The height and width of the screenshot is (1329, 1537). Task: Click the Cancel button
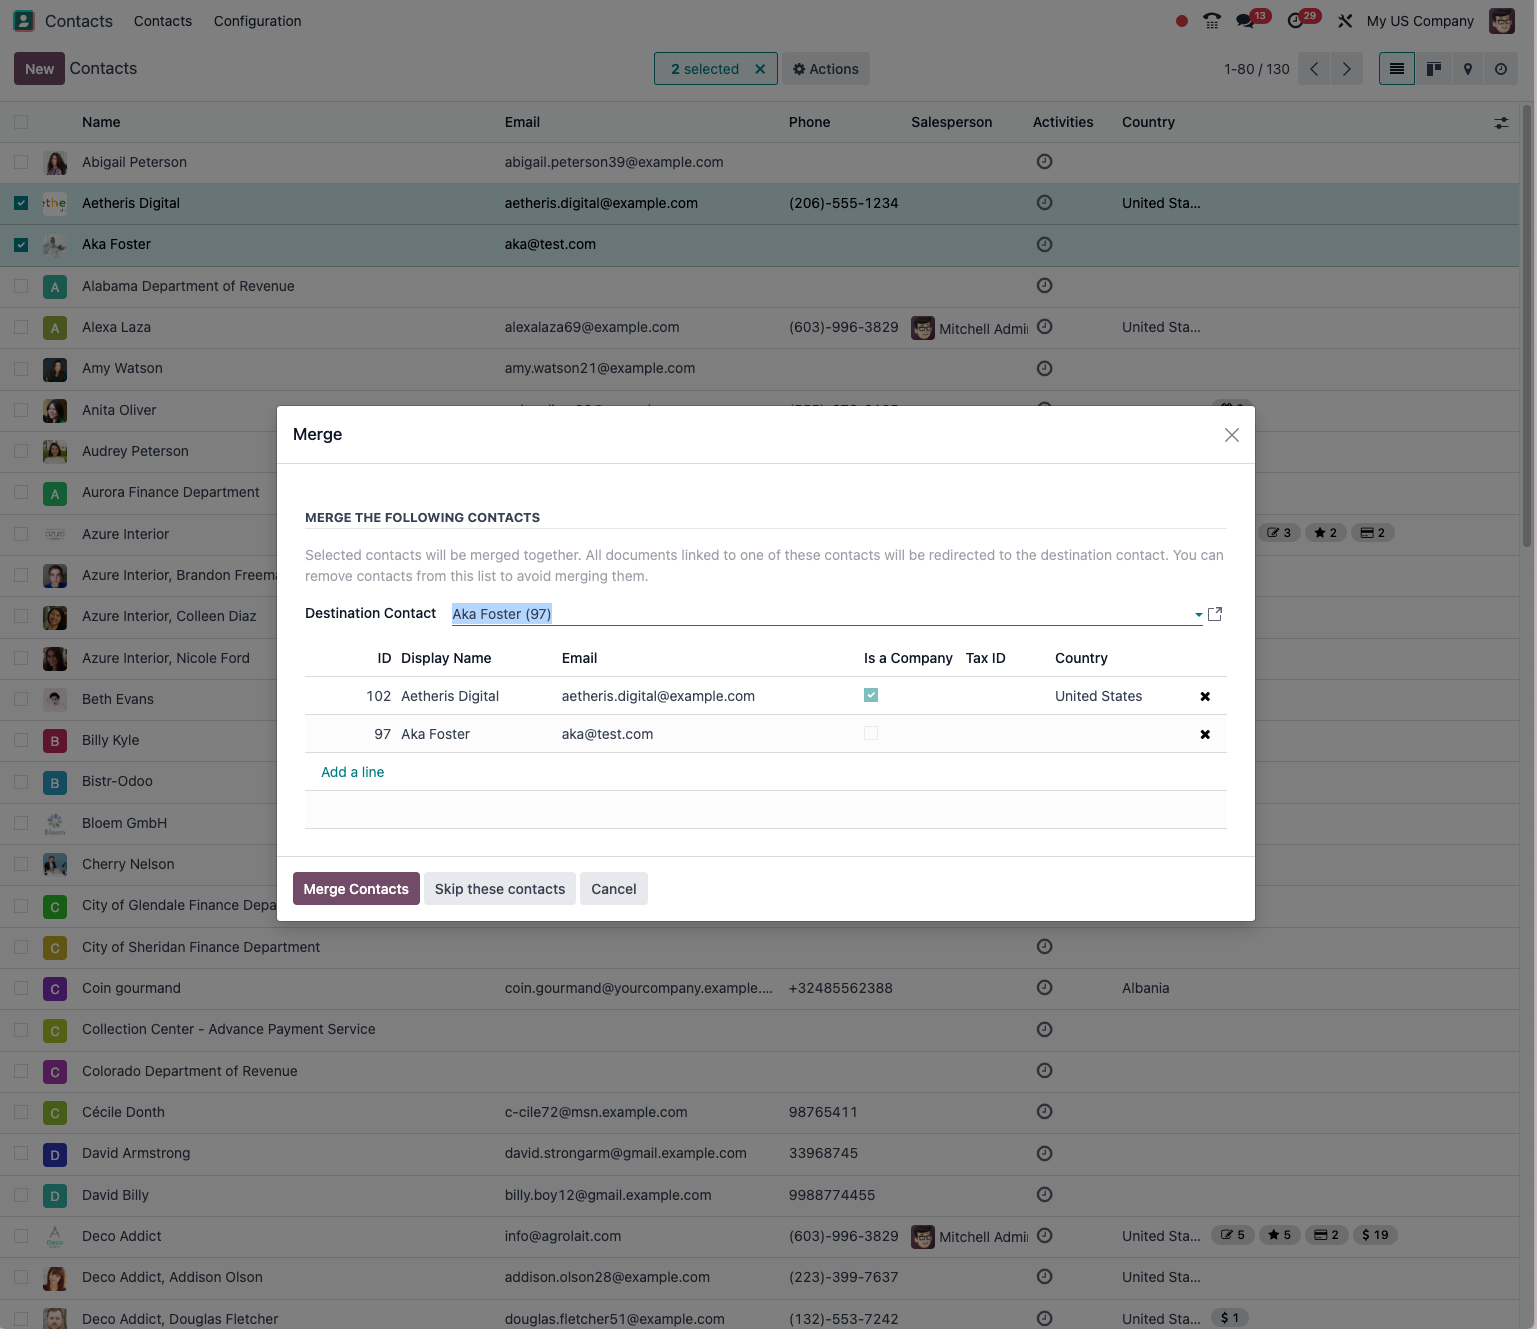(614, 889)
